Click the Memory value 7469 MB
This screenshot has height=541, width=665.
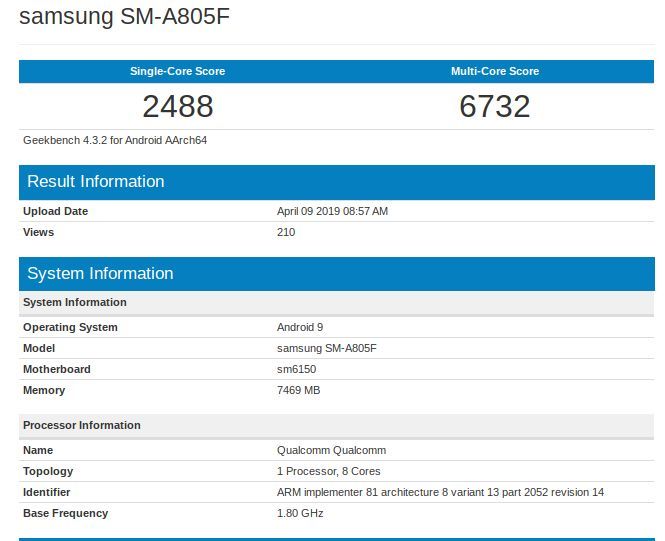pos(298,390)
